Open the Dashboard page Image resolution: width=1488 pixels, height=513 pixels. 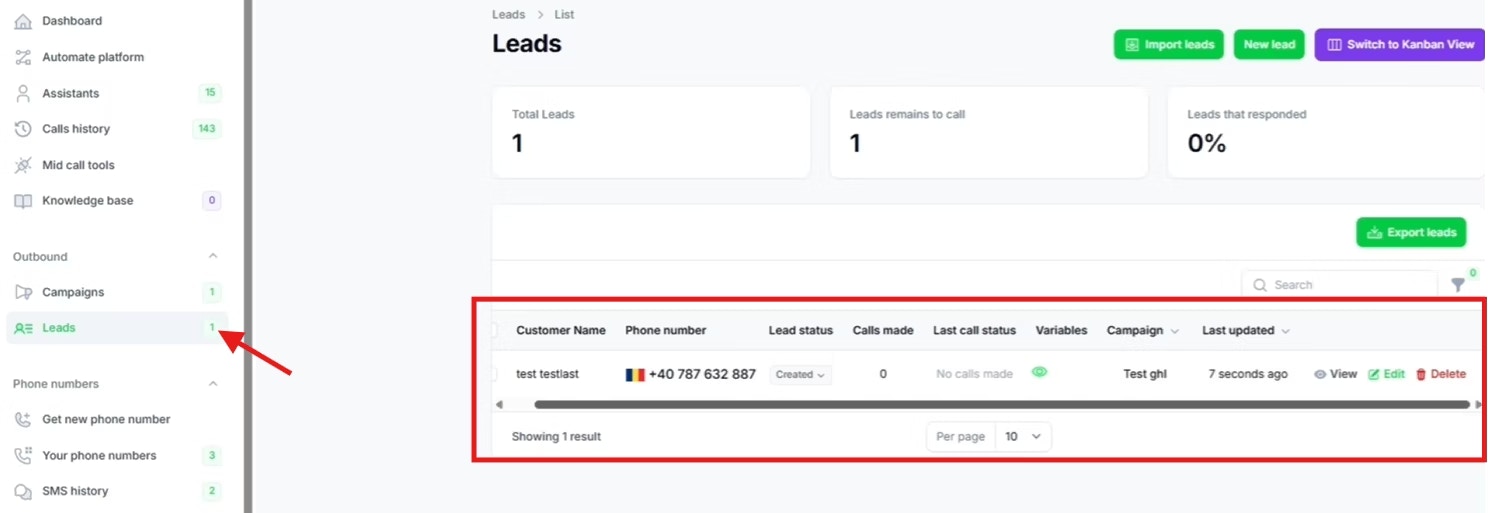tap(72, 21)
